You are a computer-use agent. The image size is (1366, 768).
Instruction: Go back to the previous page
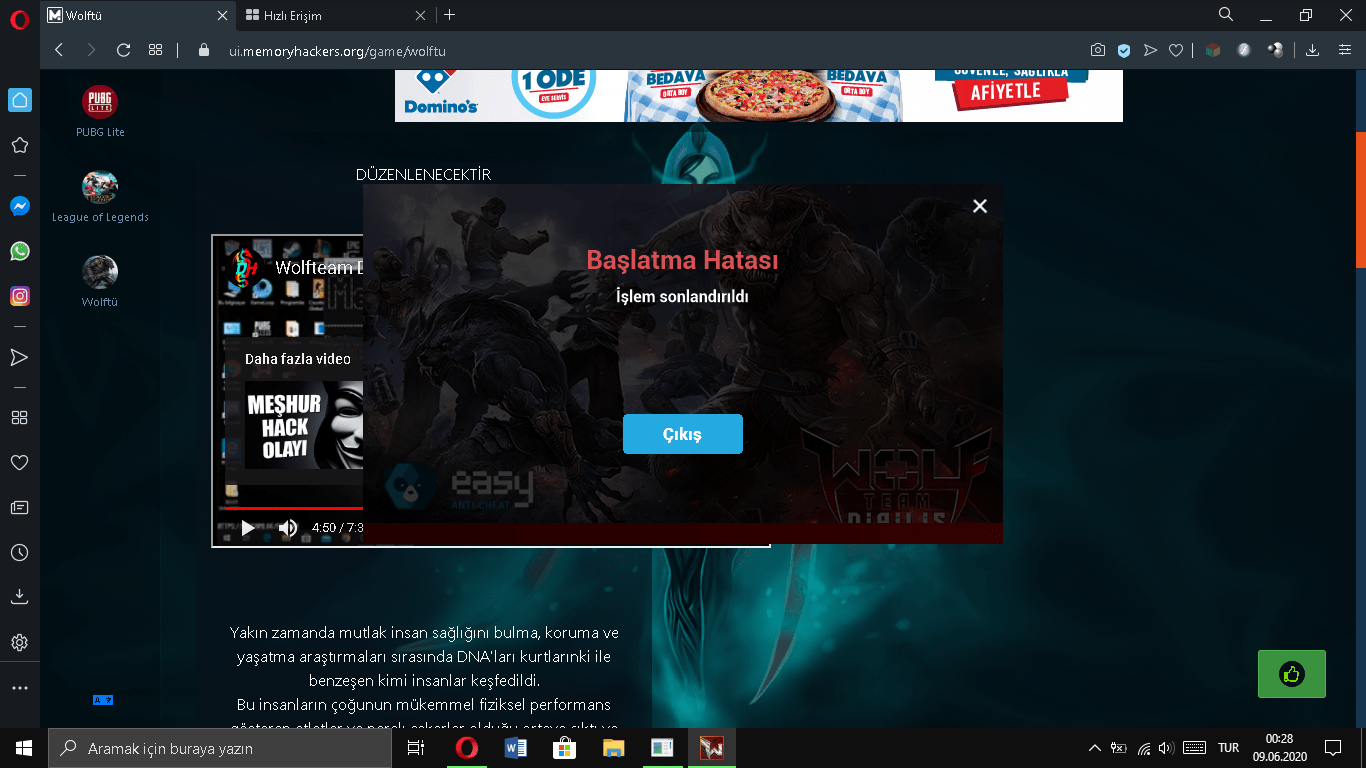tap(59, 50)
